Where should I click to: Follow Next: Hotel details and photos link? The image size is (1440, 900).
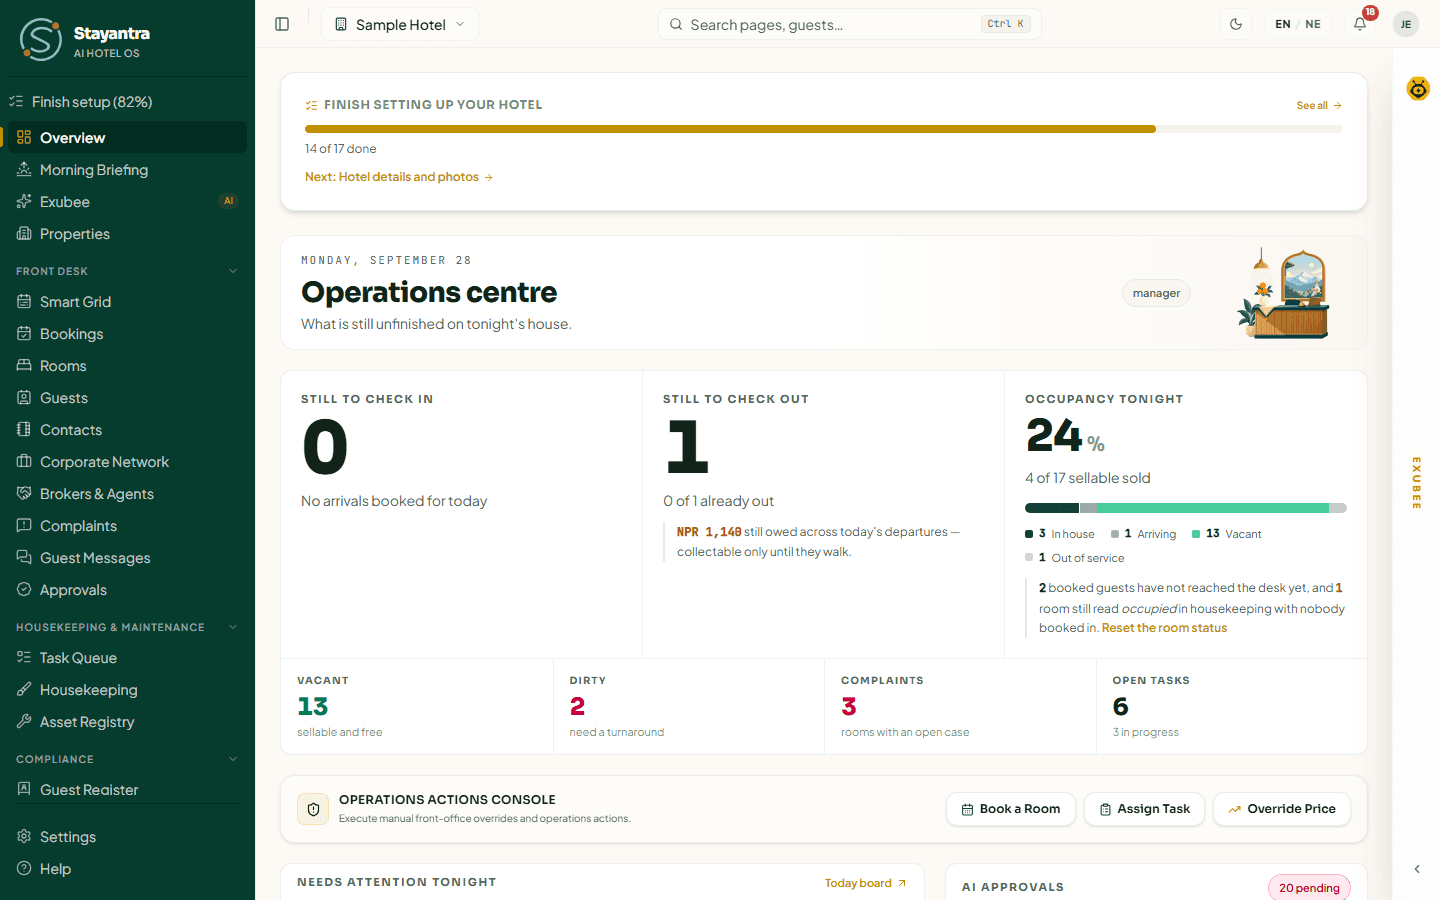[399, 177]
